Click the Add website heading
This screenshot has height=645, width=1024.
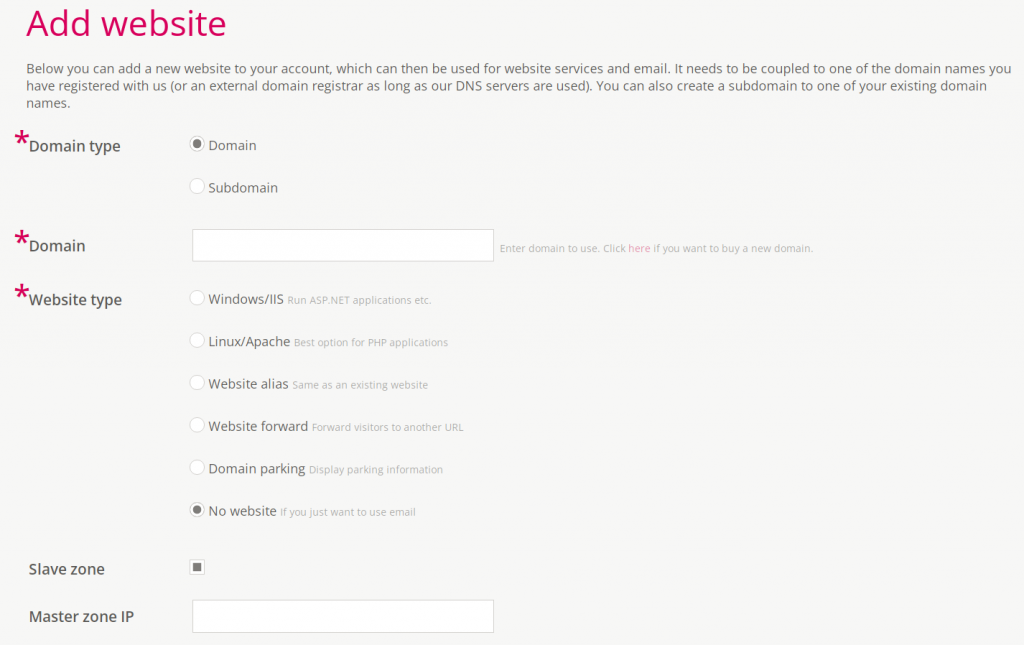click(125, 23)
